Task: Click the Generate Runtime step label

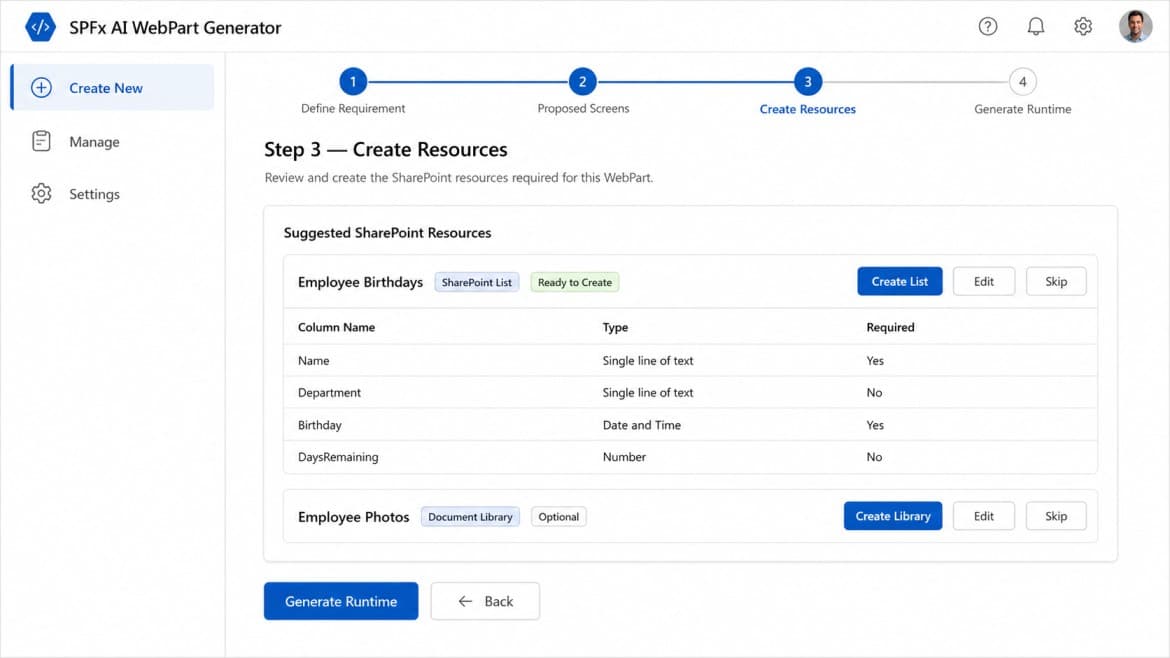Action: point(1022,109)
